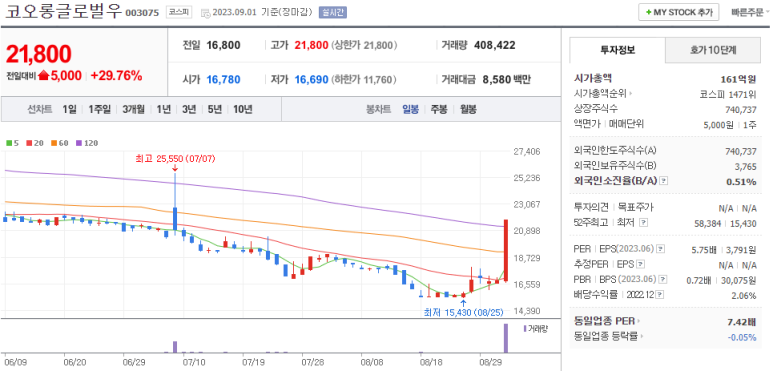This screenshot has height=371, width=773.
Task: Click help icon beside 외국인소진율(B/A)
Action: 664,181
